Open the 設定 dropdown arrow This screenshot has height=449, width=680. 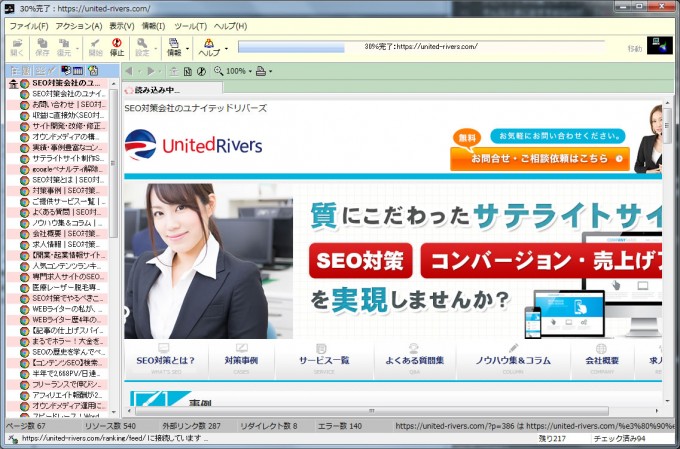(x=155, y=48)
